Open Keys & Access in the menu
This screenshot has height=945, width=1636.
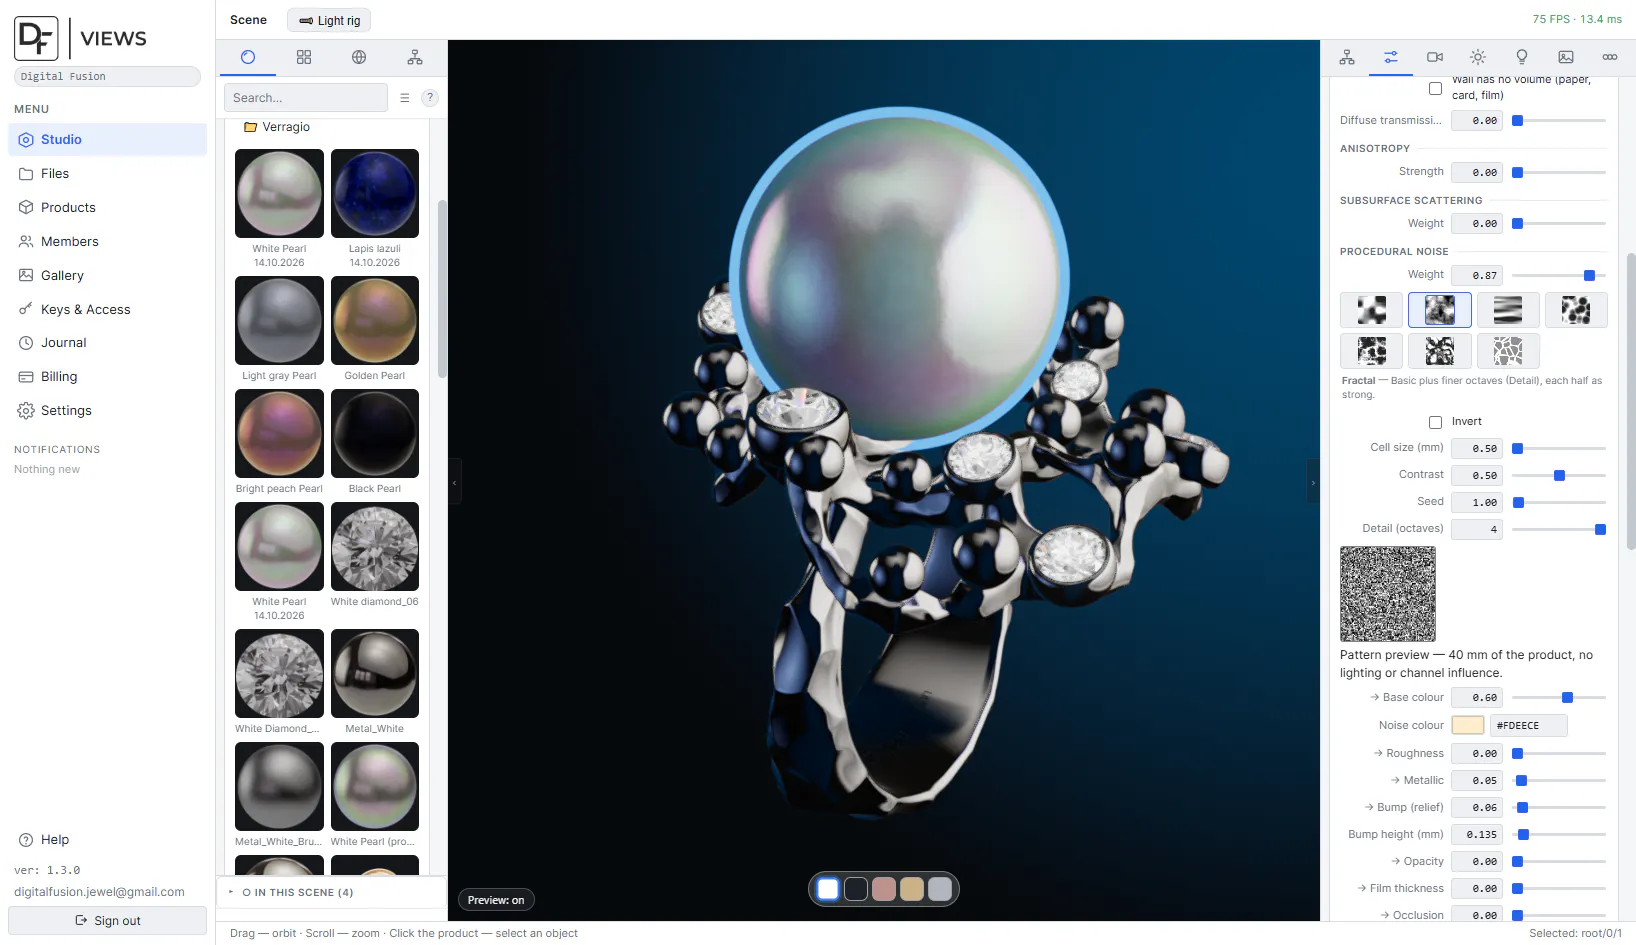[108, 310]
